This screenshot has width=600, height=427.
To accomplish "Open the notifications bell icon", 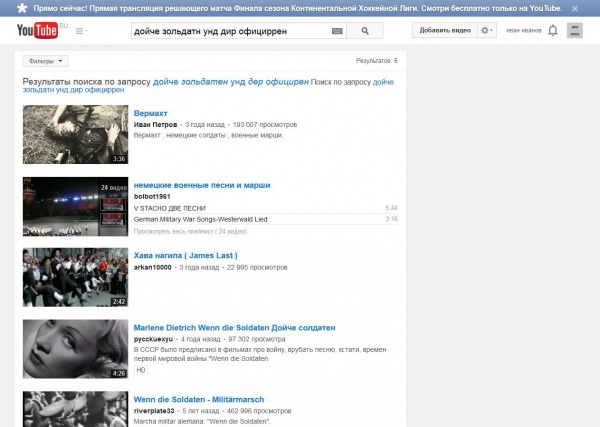I will (553, 31).
